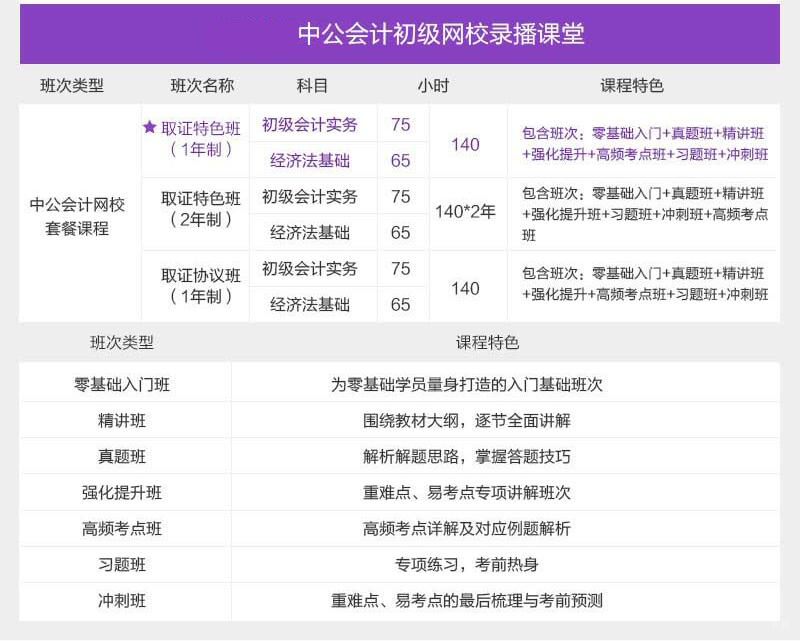Screen dimensions: 801x641
Task: Select the purple 取证特色班（1年制）class name
Action: coord(201,138)
